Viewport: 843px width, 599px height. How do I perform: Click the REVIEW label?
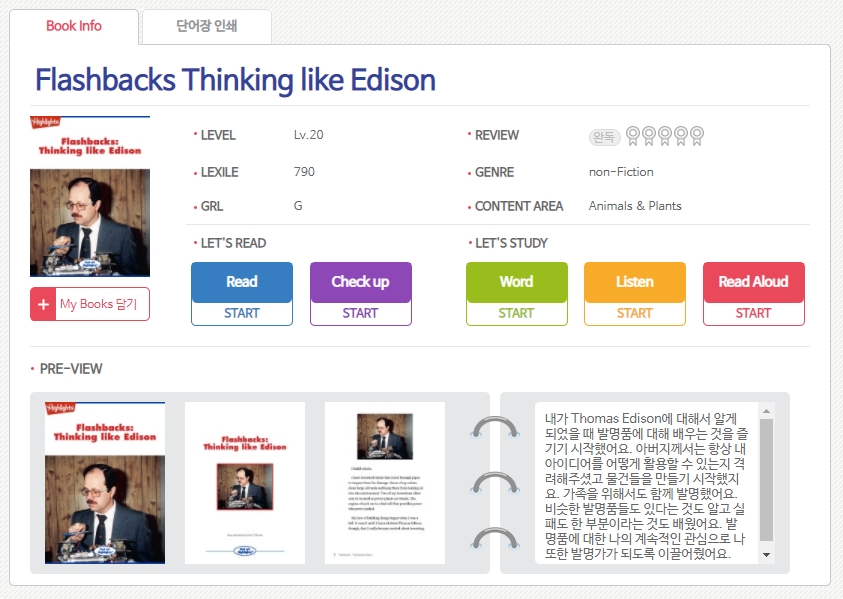pyautogui.click(x=497, y=135)
